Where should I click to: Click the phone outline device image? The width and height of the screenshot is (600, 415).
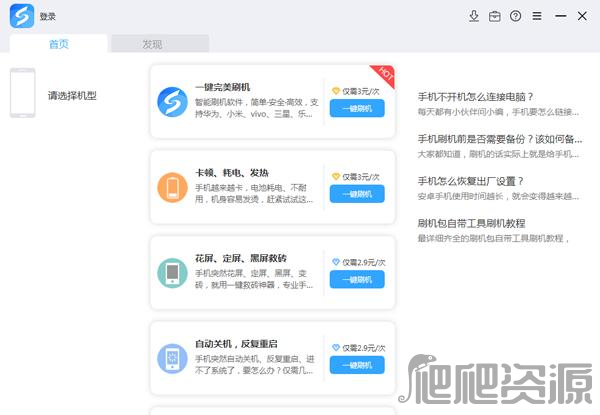point(23,93)
